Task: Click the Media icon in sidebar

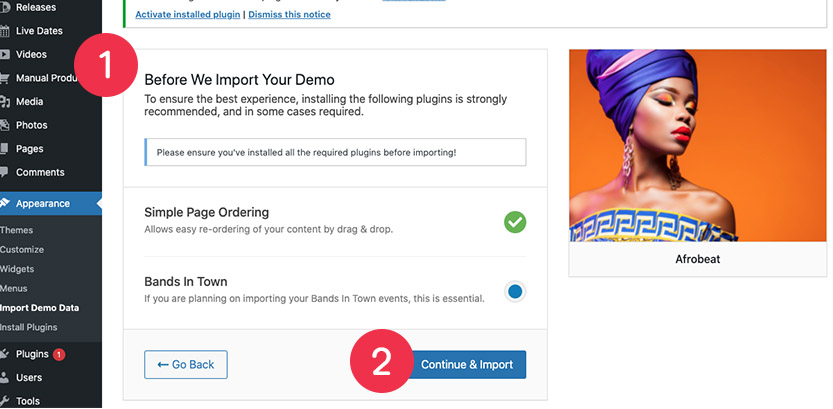Action: click(5, 101)
